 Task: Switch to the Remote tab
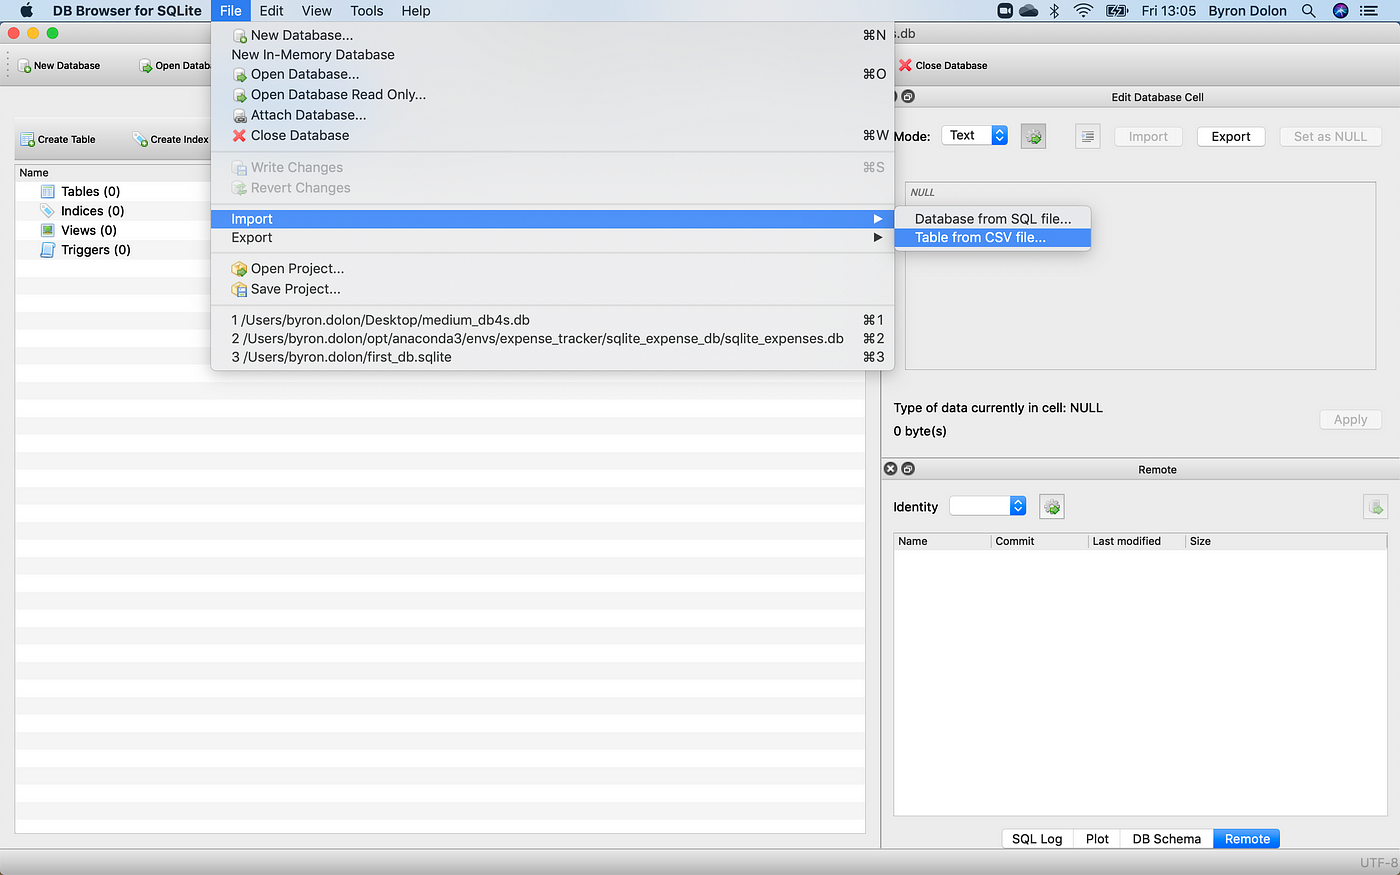click(1247, 839)
